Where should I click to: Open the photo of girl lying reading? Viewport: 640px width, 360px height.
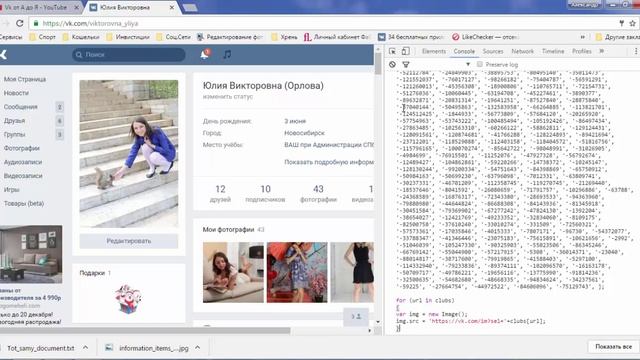(233, 272)
